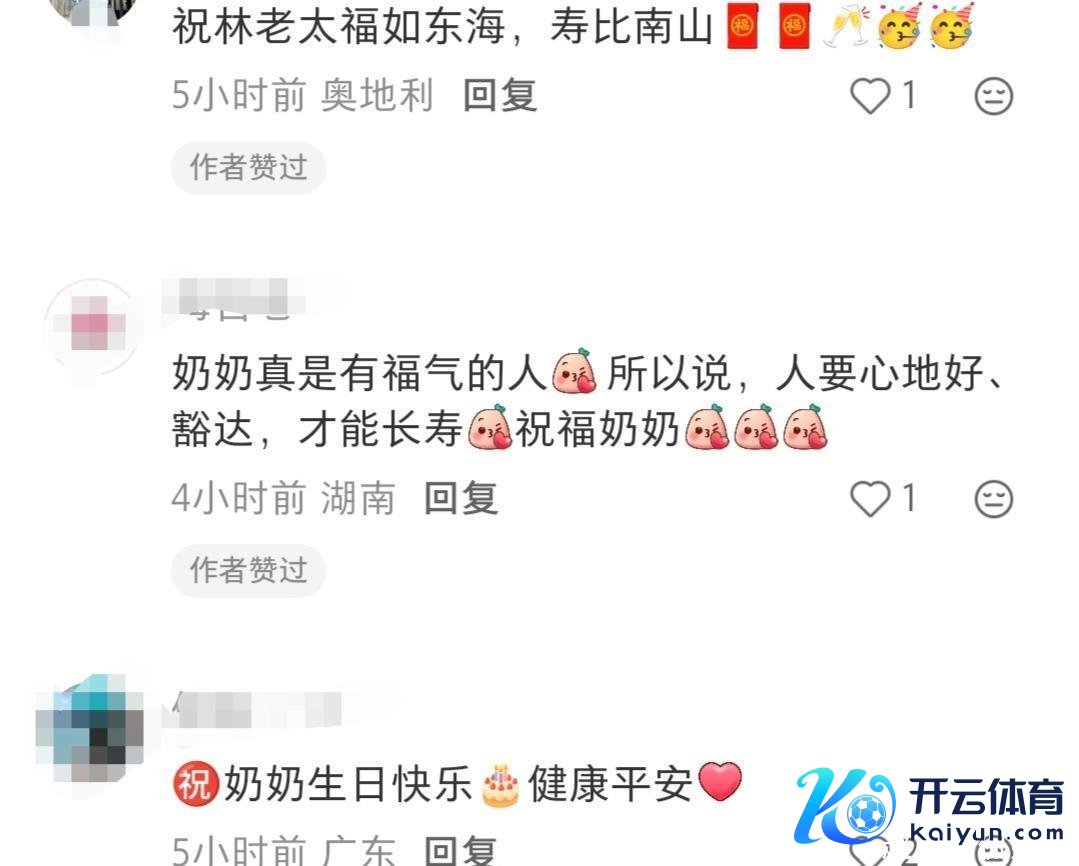This screenshot has width=1079, height=866.
Task: Tap 作者赞过 tag under the 湖南 comment
Action: (248, 570)
